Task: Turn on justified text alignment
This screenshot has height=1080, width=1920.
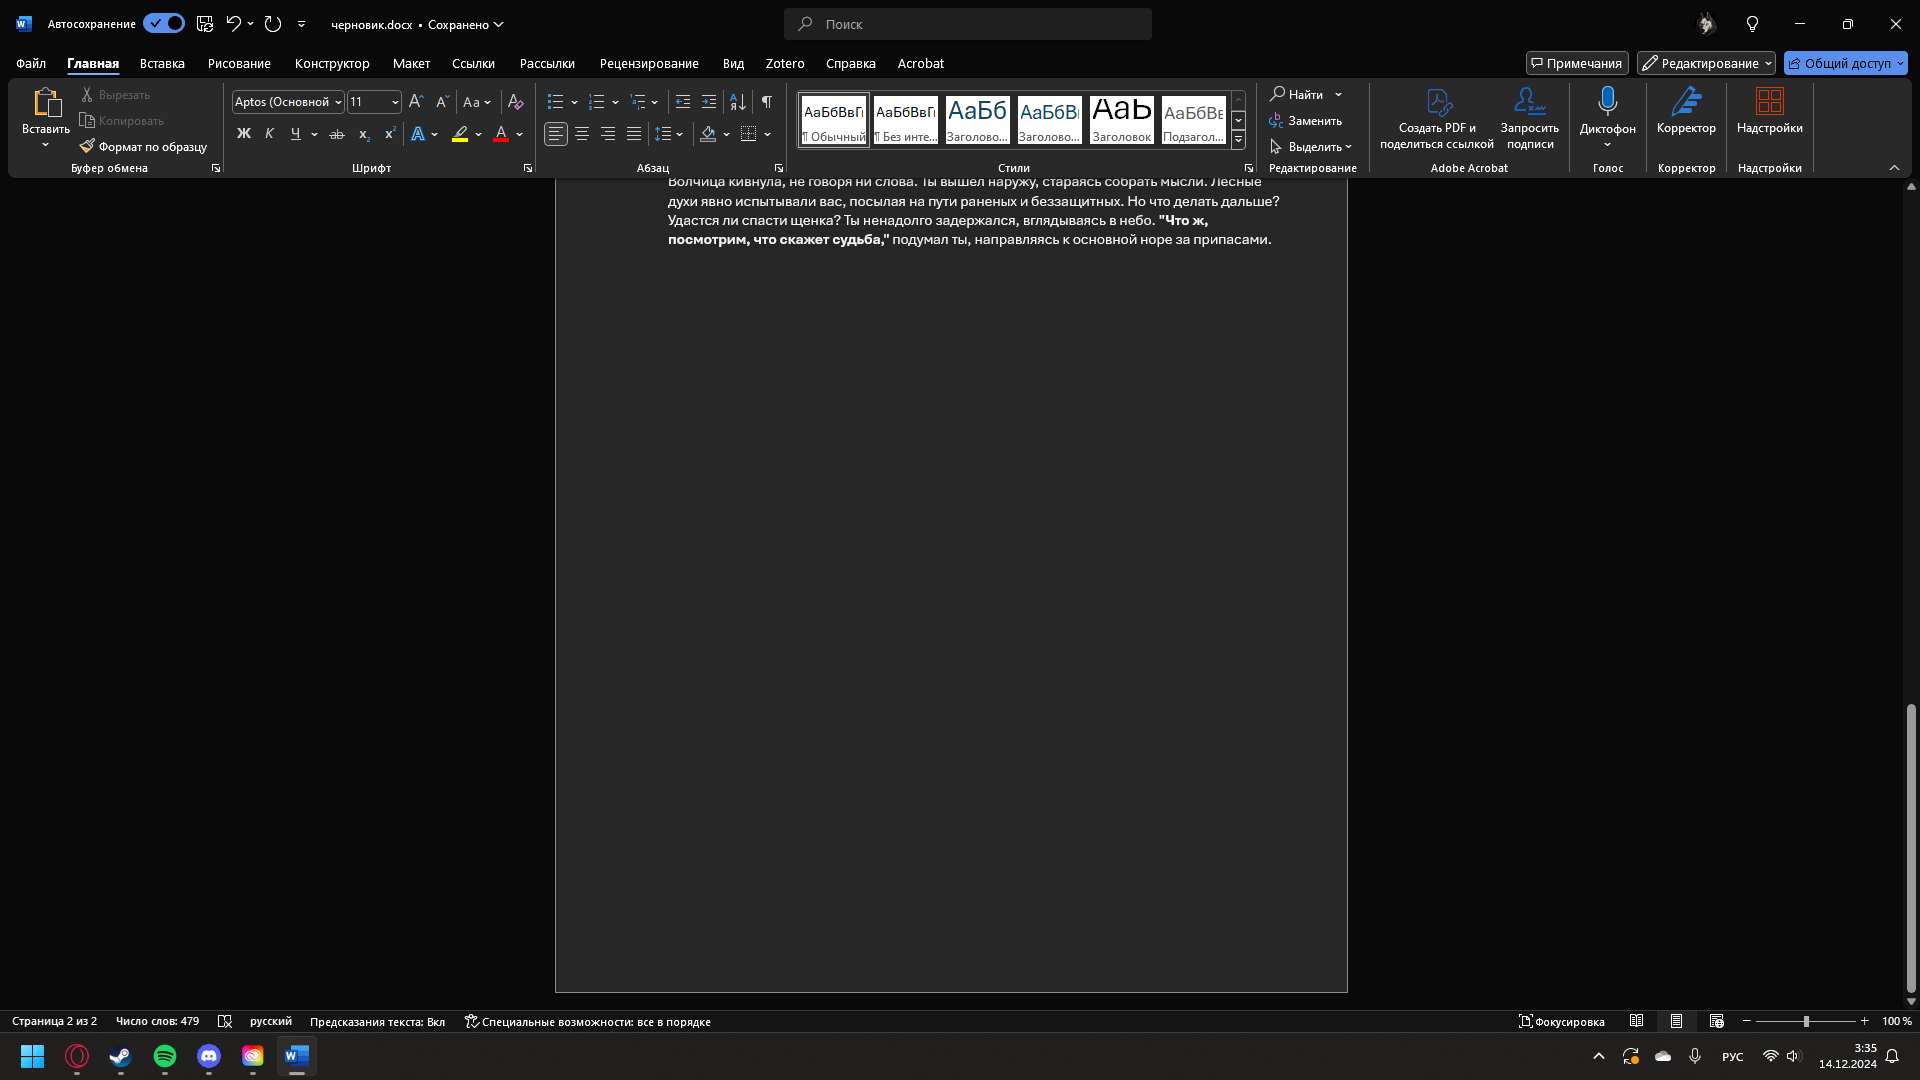Action: point(634,134)
